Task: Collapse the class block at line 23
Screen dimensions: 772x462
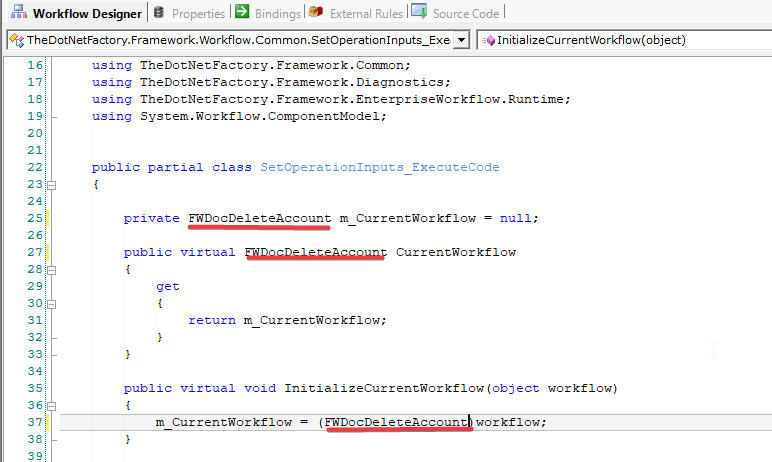Action: tap(52, 185)
